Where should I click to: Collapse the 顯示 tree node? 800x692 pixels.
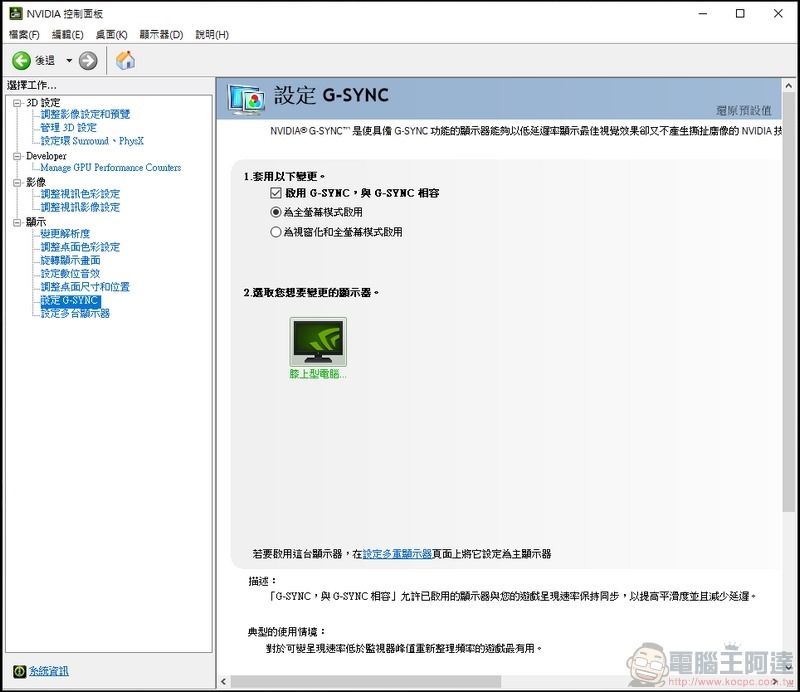pyautogui.click(x=17, y=222)
